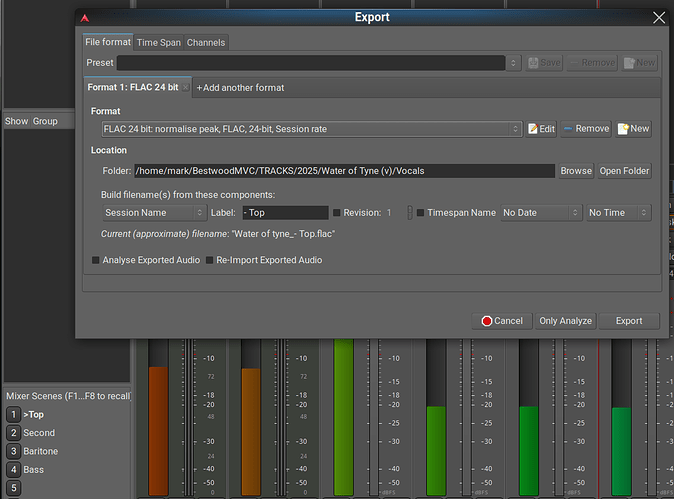Viewport: 674px width, 499px height.
Task: Click the Remove format button
Action: tap(585, 129)
